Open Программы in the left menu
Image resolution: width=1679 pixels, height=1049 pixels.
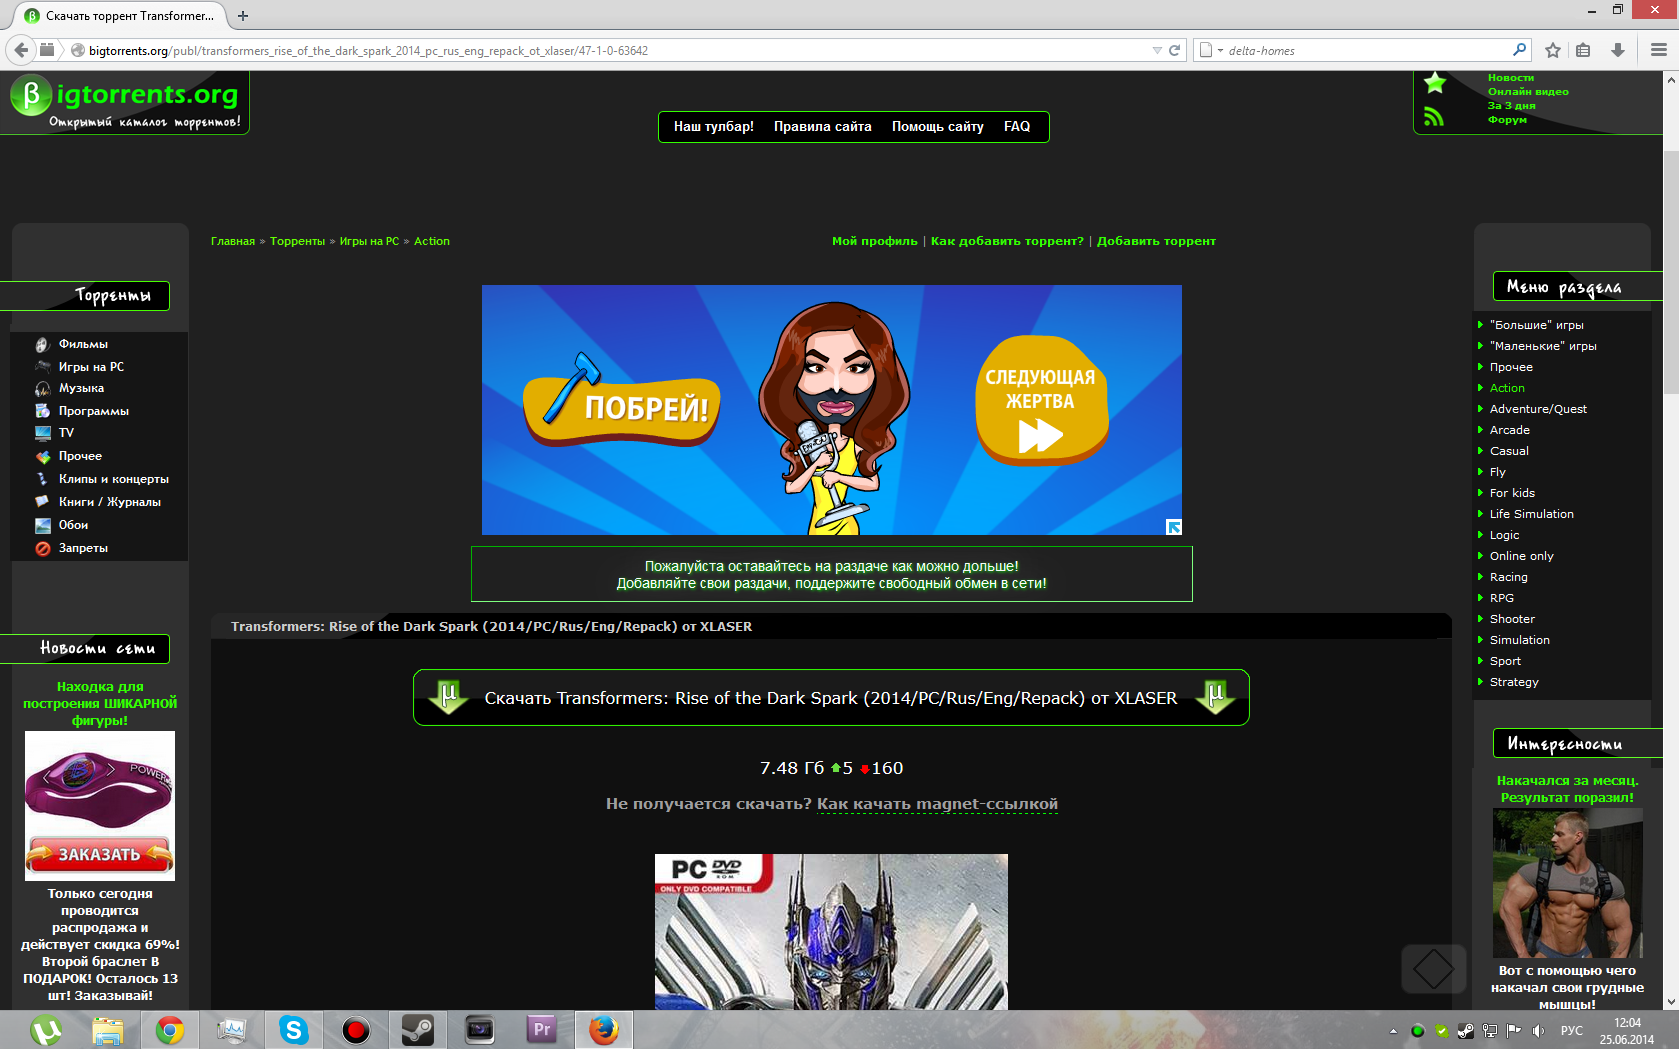(x=93, y=411)
